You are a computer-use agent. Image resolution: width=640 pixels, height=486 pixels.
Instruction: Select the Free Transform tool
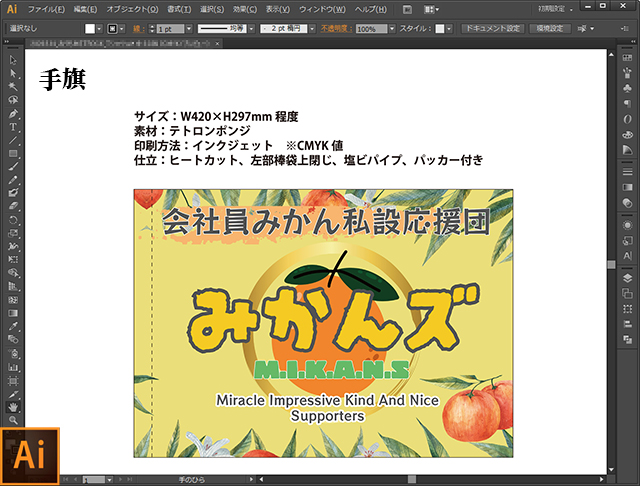tap(13, 260)
